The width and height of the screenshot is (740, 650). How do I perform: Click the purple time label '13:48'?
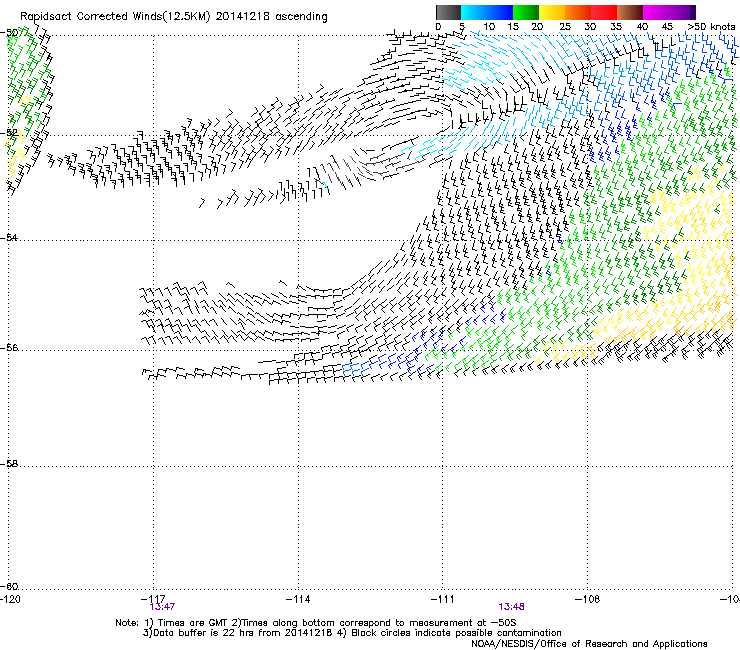click(x=511, y=607)
